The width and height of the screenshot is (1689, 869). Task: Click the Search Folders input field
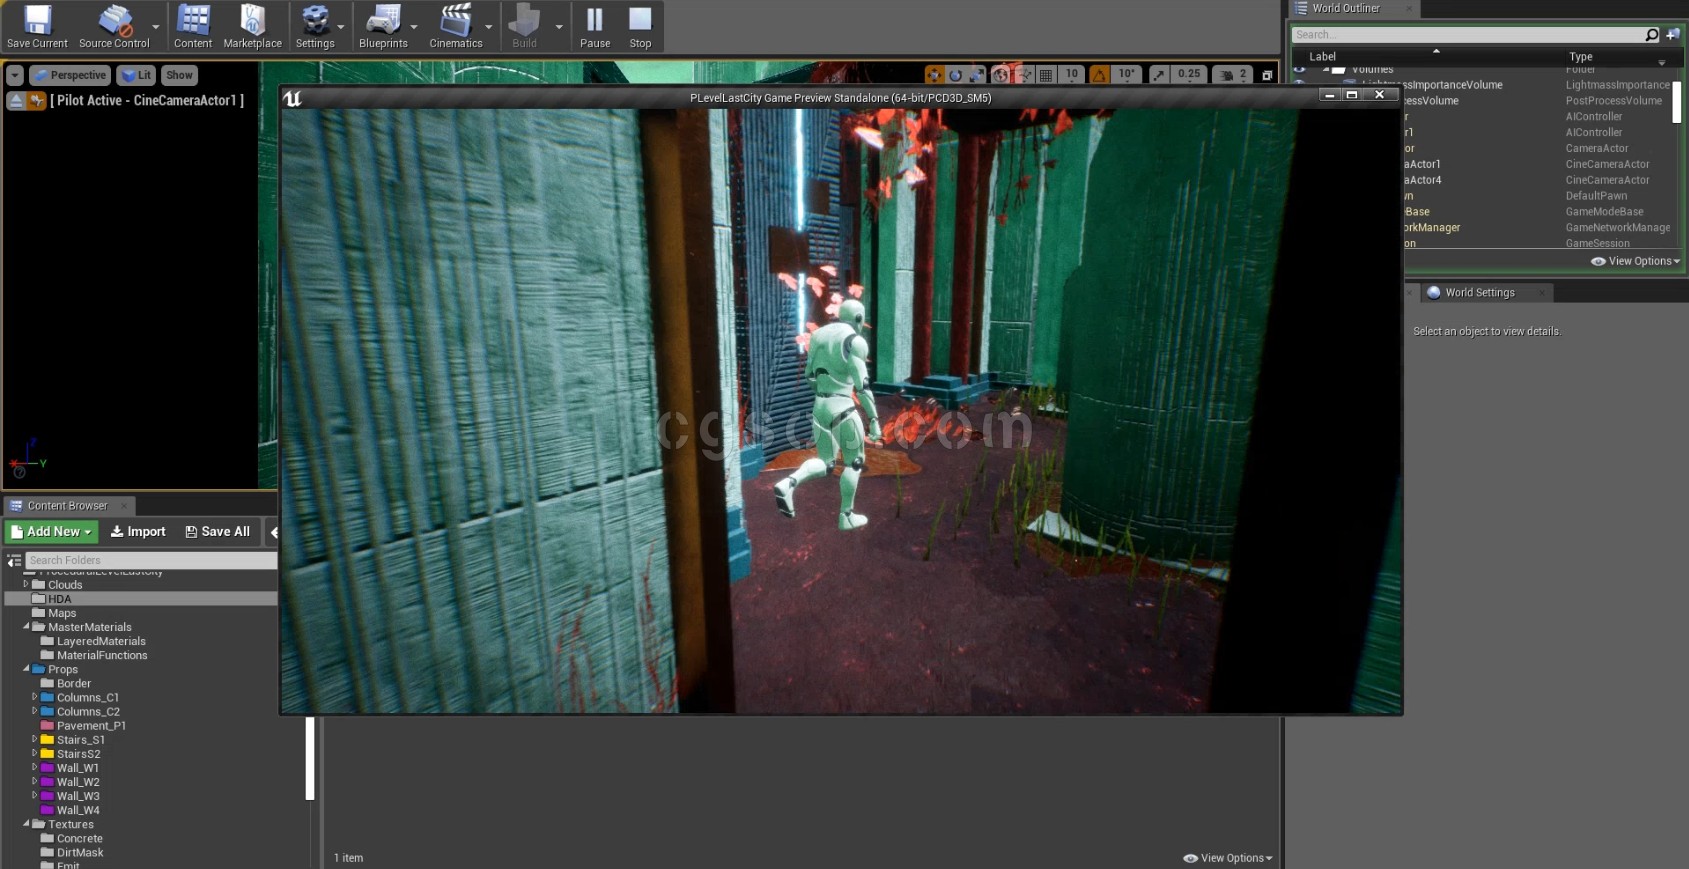click(151, 561)
